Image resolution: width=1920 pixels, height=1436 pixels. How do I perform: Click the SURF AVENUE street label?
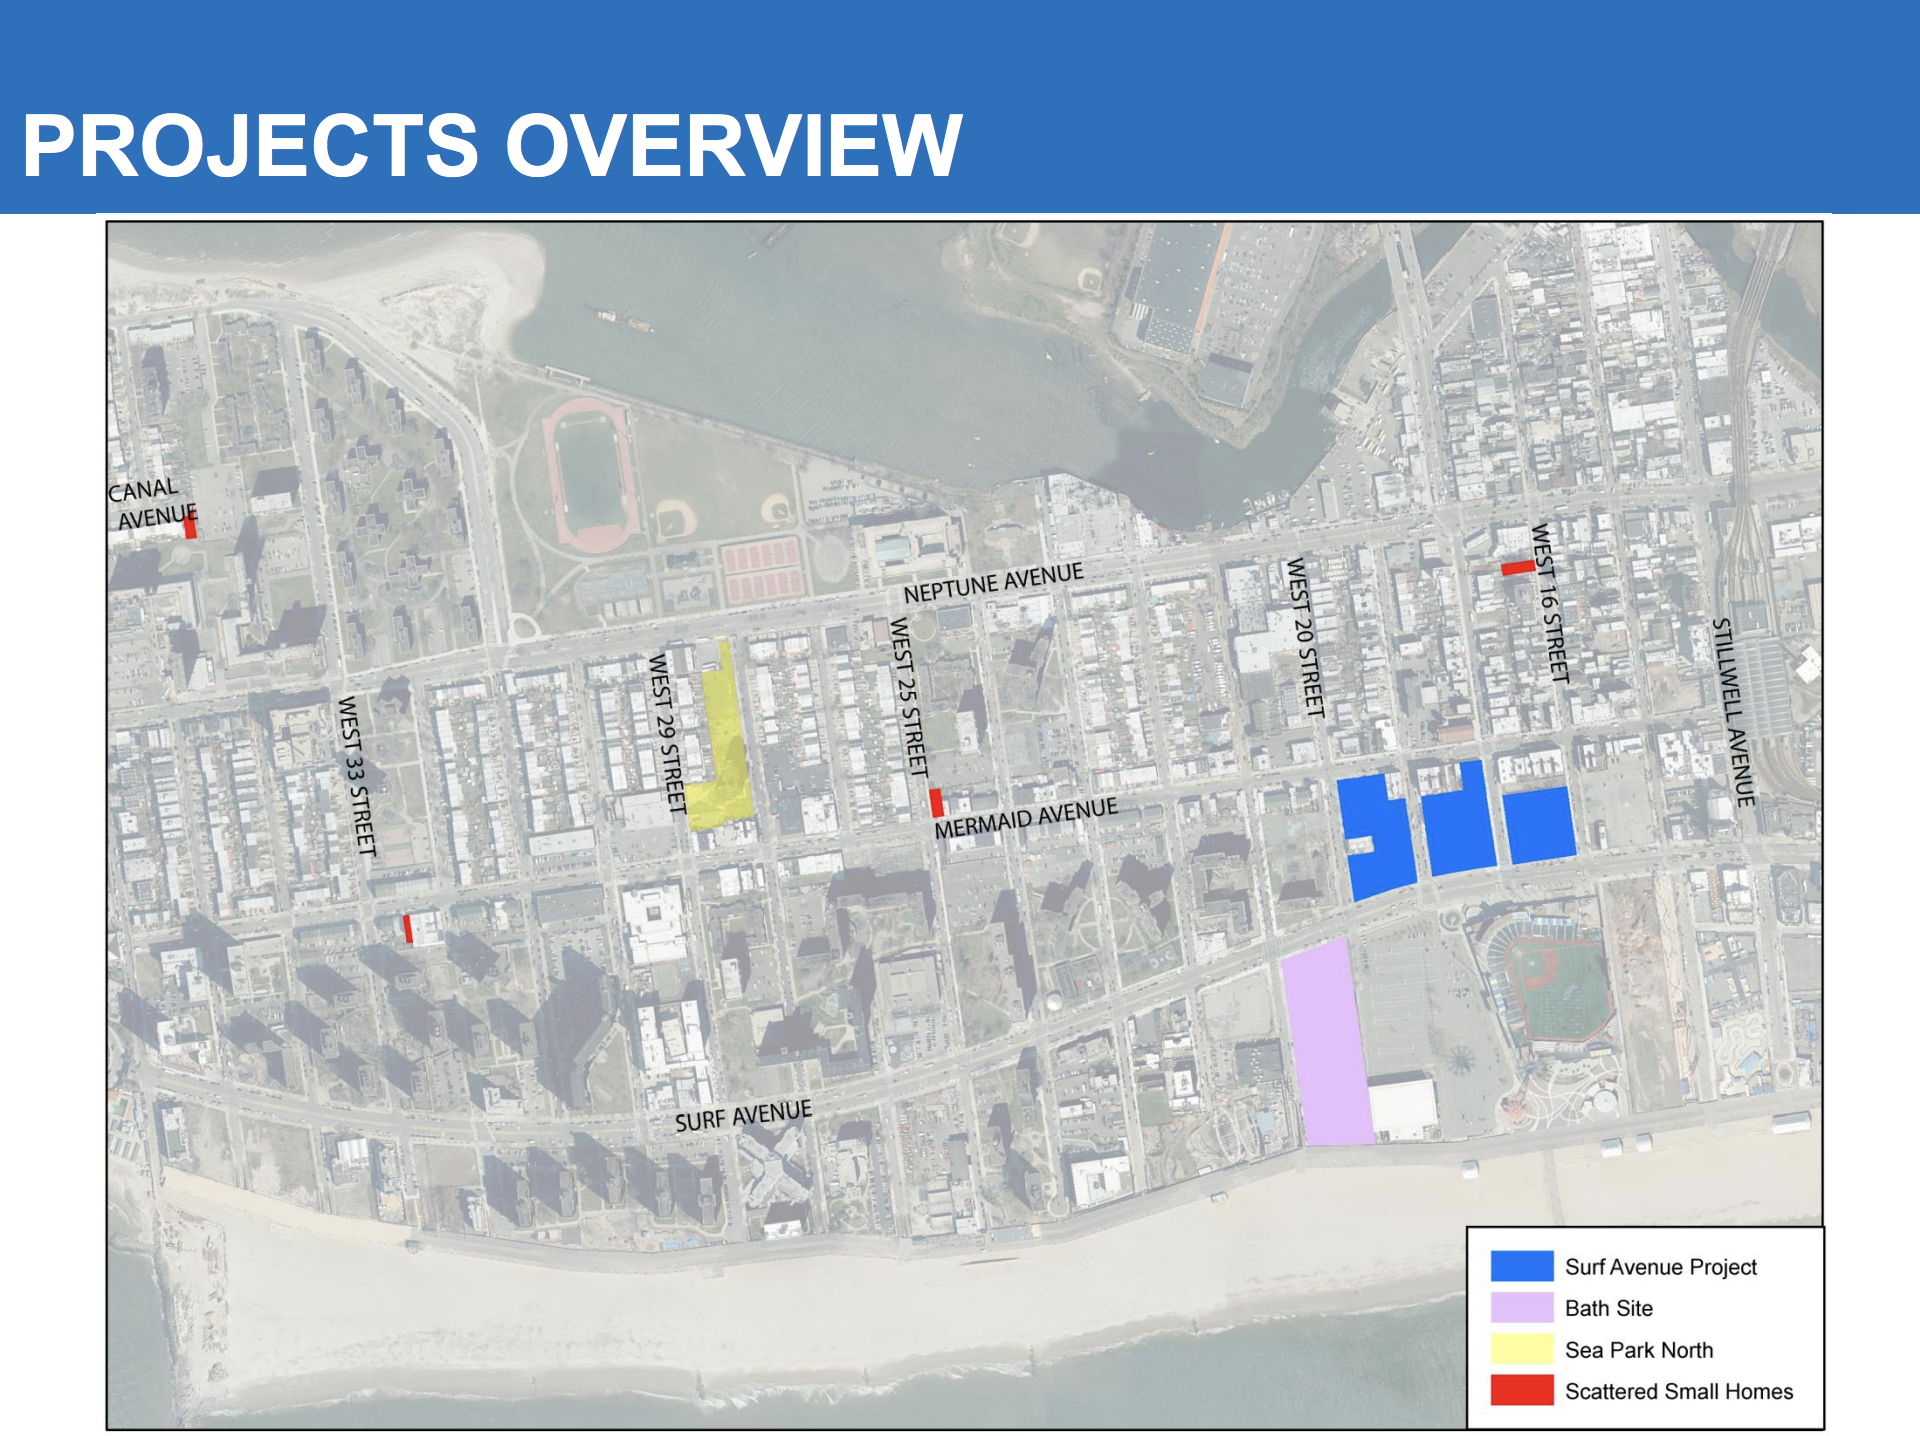click(743, 1116)
